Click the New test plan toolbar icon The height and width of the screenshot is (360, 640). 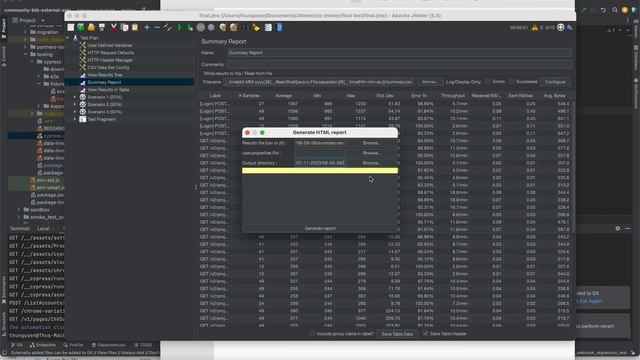(x=71, y=27)
